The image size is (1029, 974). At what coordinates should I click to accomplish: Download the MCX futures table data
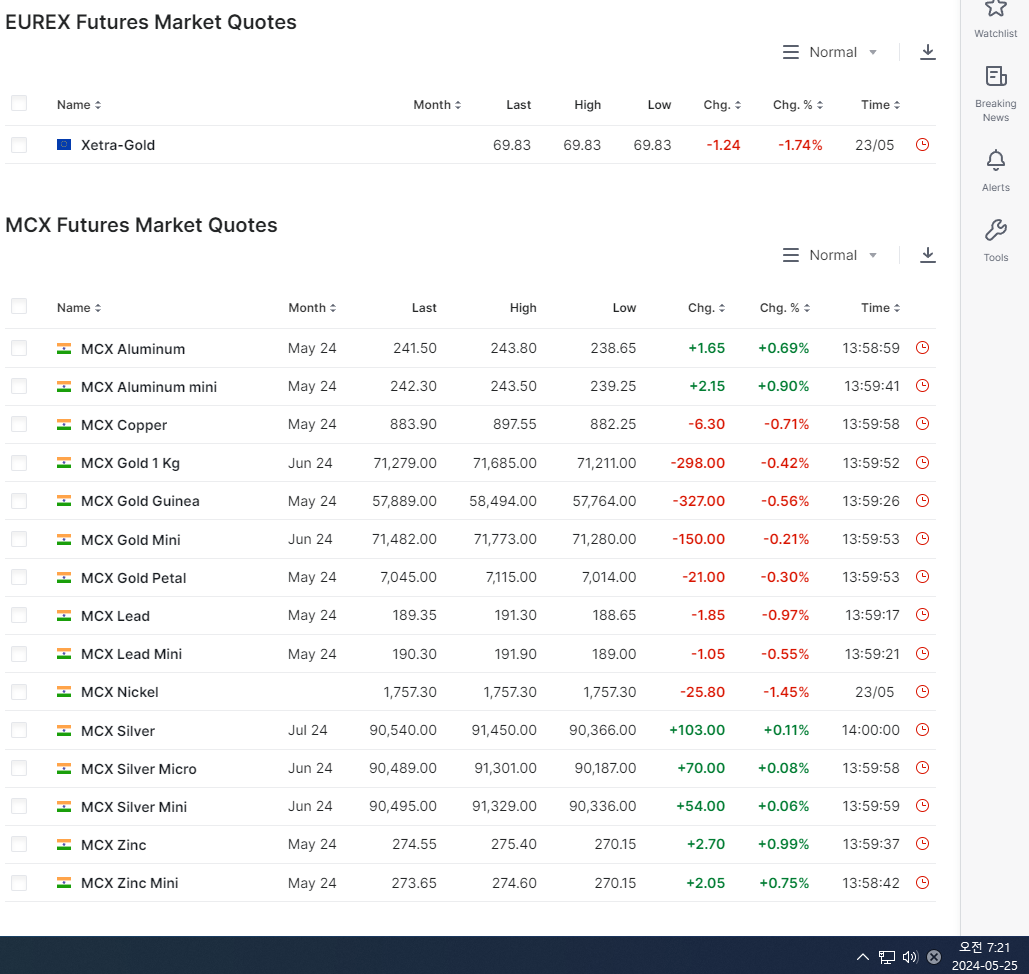coord(927,255)
